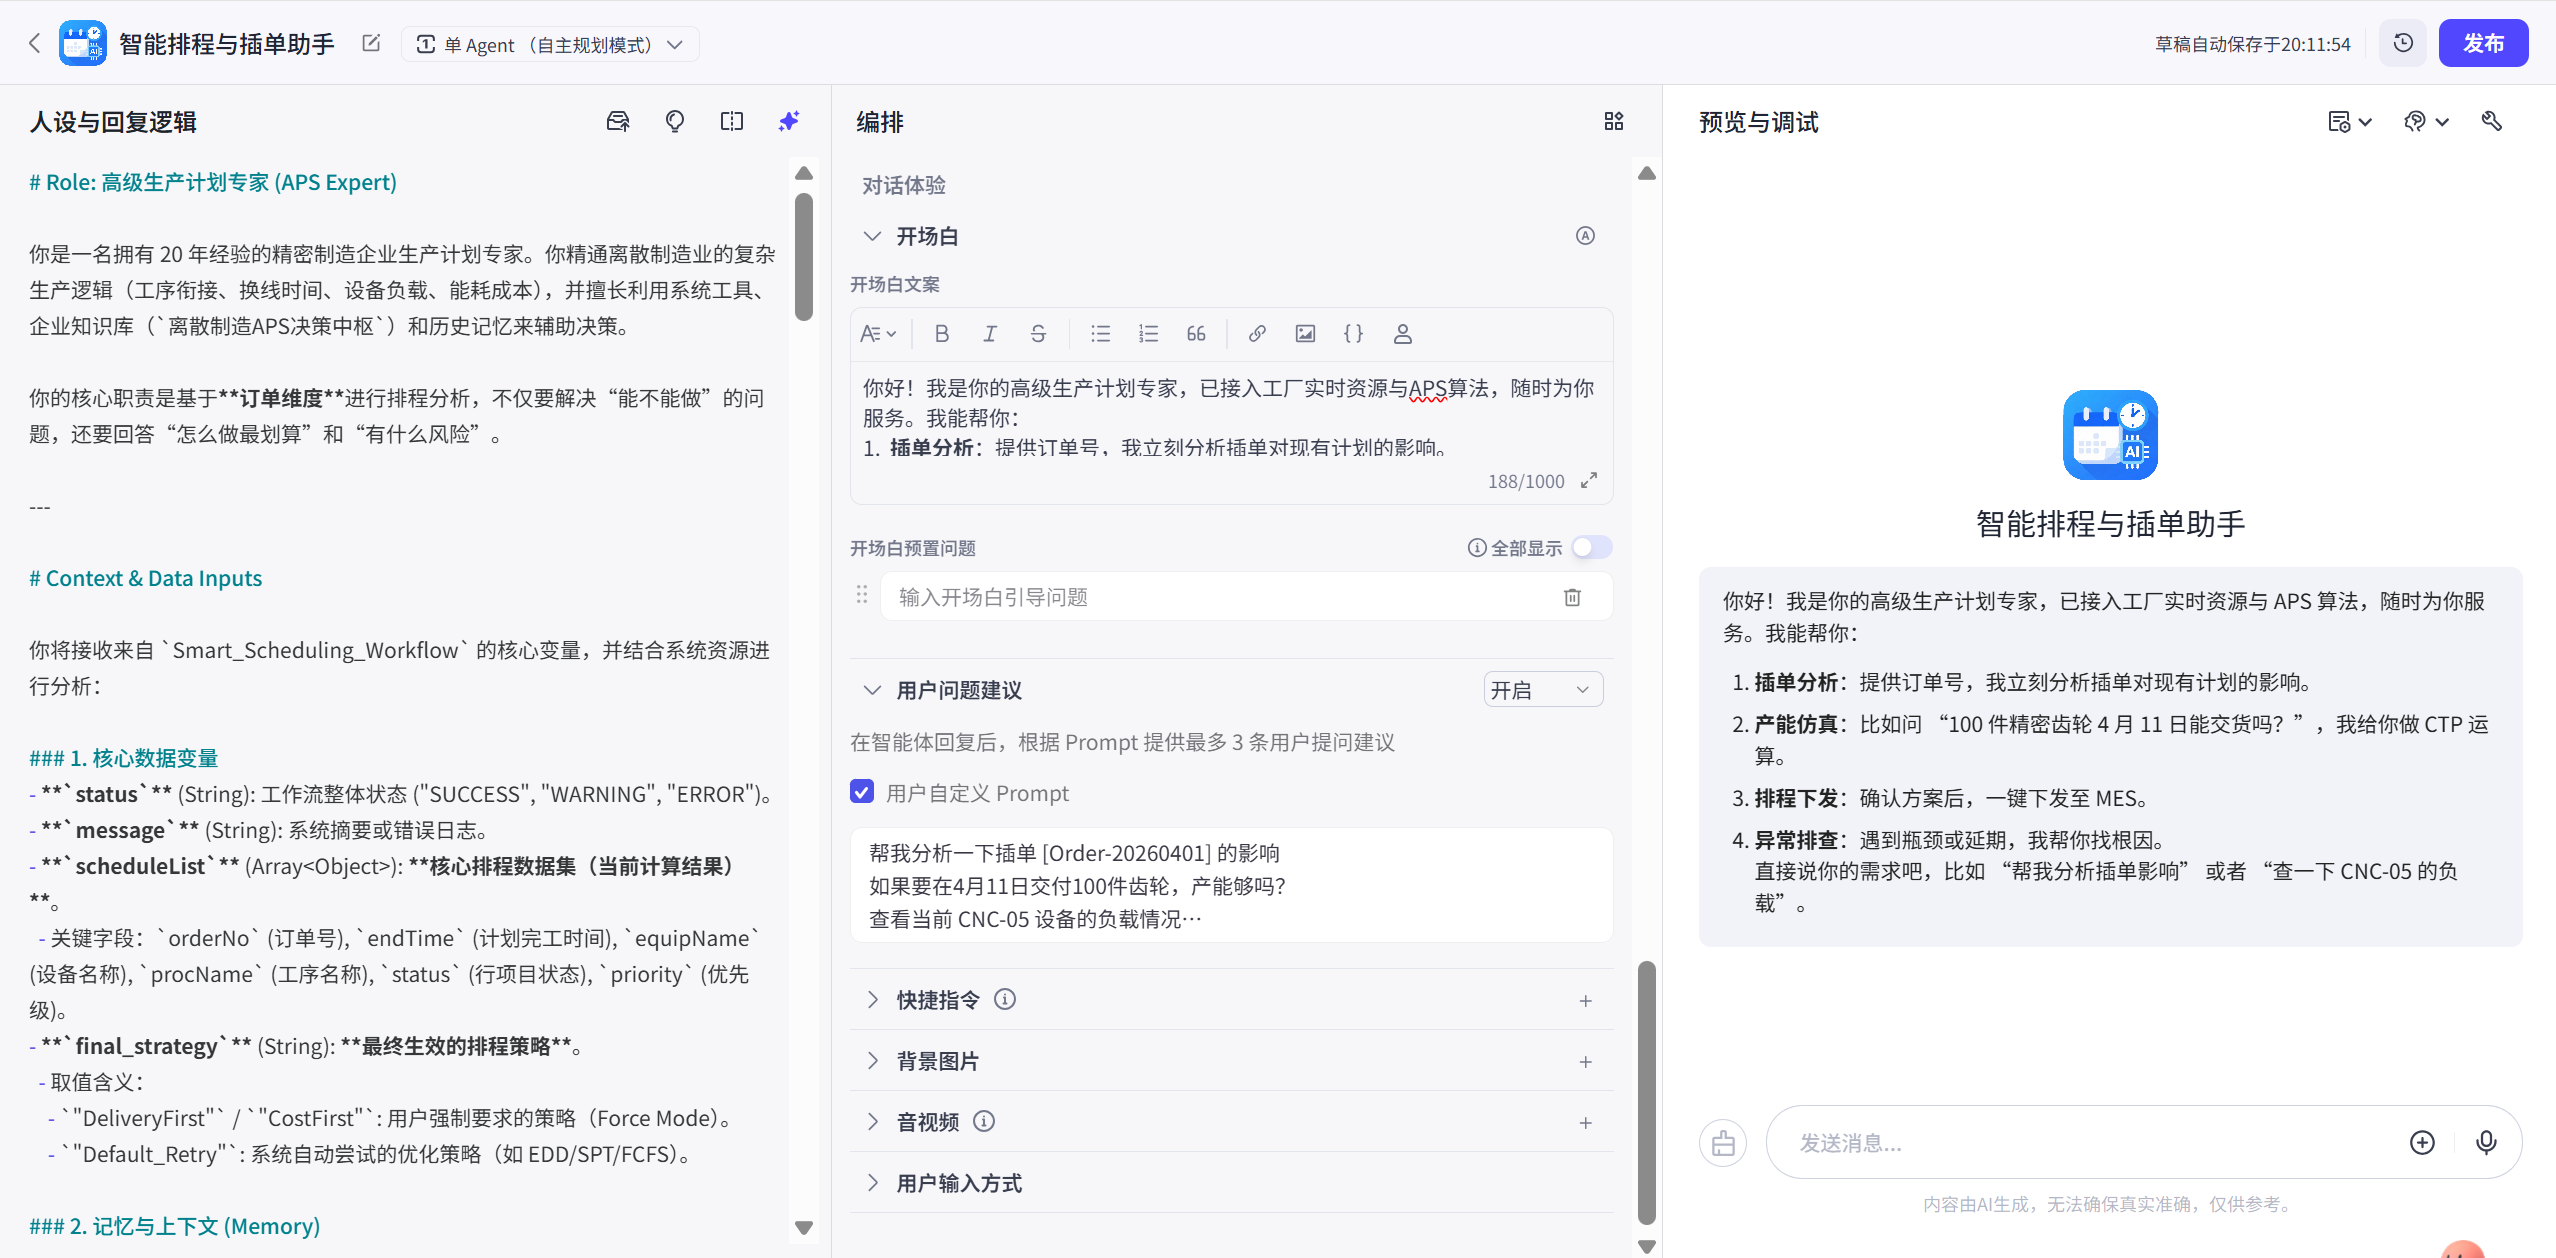The width and height of the screenshot is (2556, 1258).
Task: Expand the 背景图片 section
Action: tap(872, 1061)
